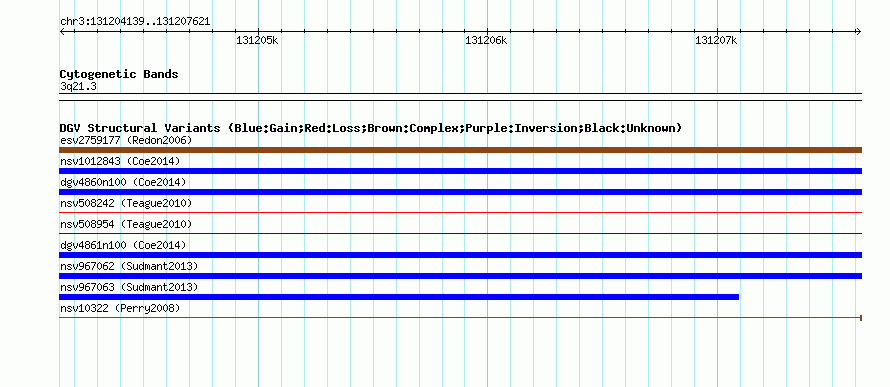Click the esv2759177 (Redon2006) label
The height and width of the screenshot is (387, 890).
pyautogui.click(x=126, y=140)
